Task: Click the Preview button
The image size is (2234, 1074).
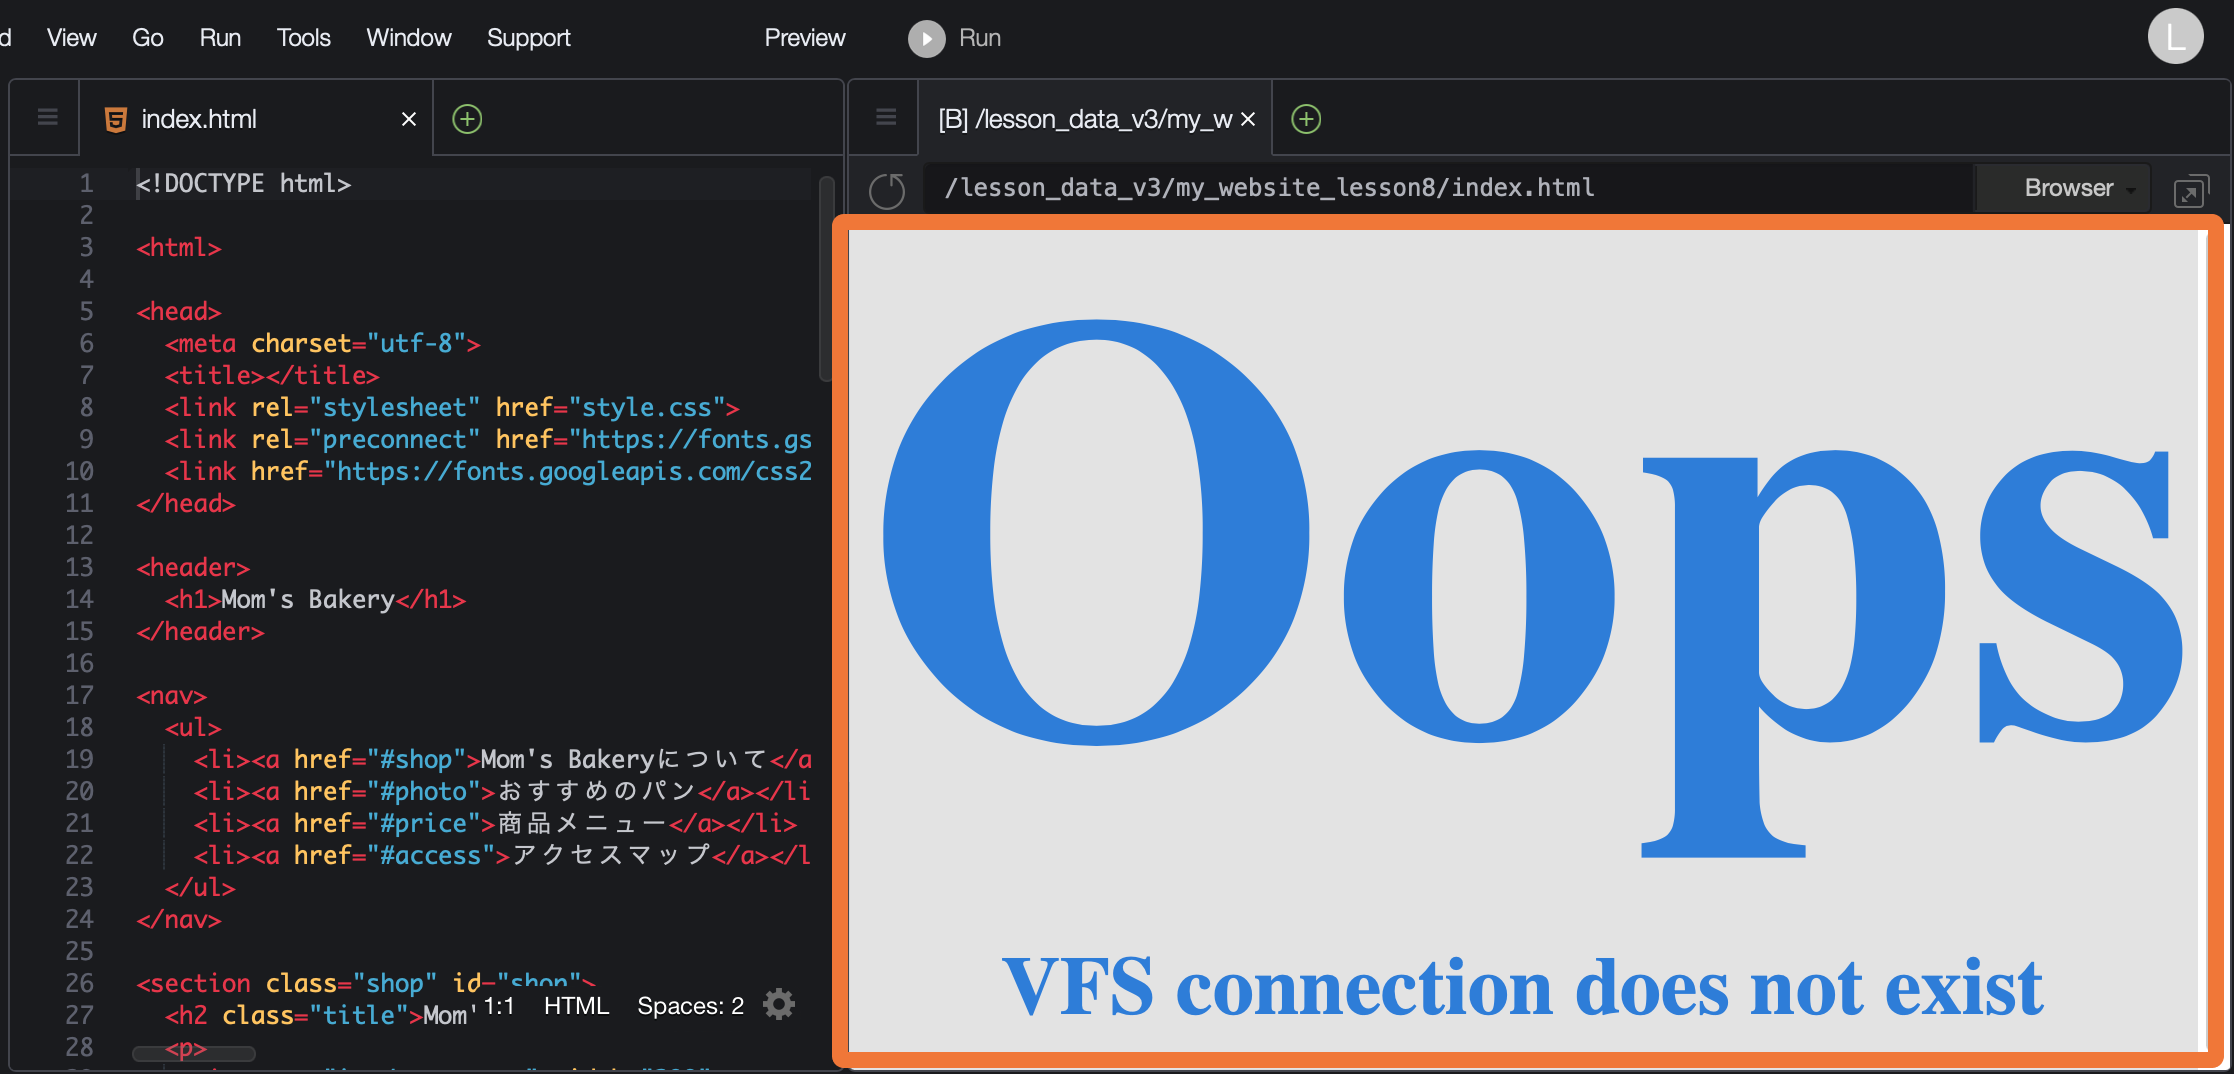Action: 804,38
